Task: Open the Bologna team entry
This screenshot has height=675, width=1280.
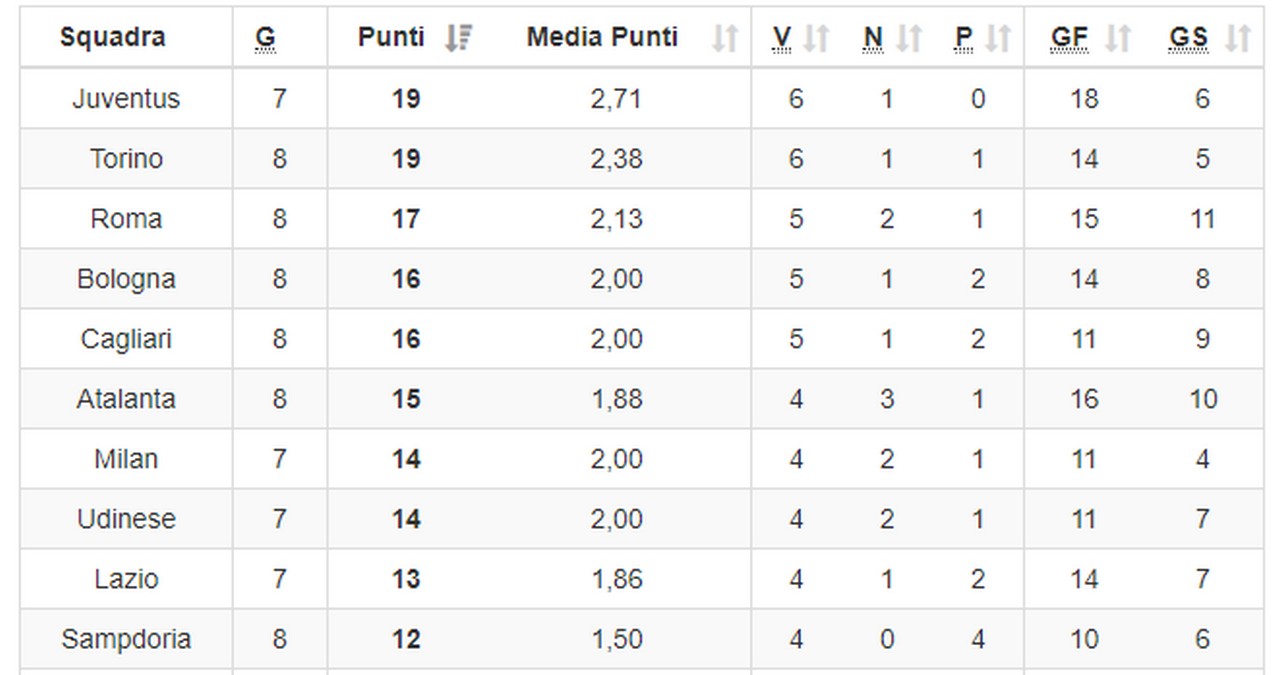Action: coord(126,279)
